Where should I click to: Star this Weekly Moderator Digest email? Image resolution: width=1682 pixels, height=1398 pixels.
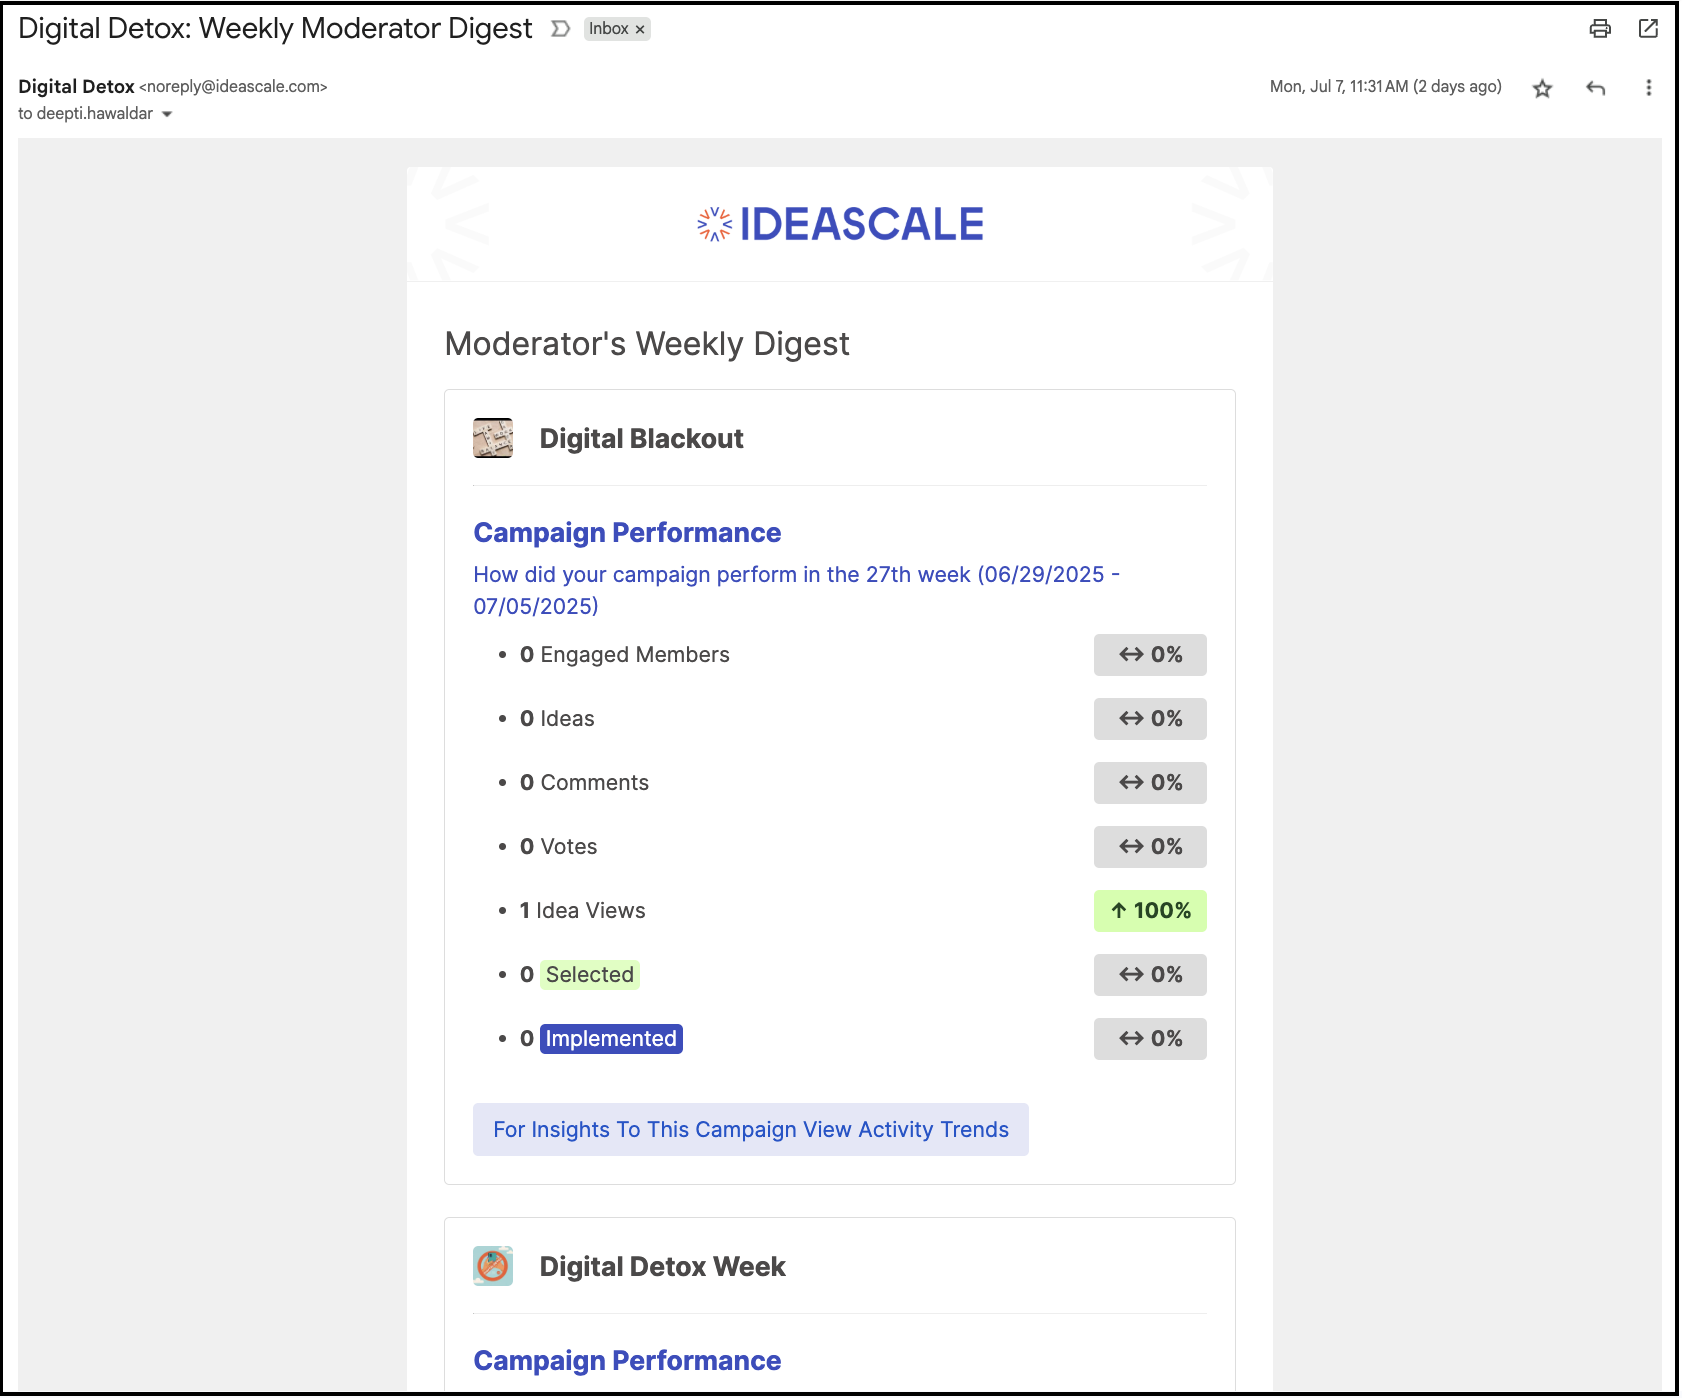point(1542,89)
